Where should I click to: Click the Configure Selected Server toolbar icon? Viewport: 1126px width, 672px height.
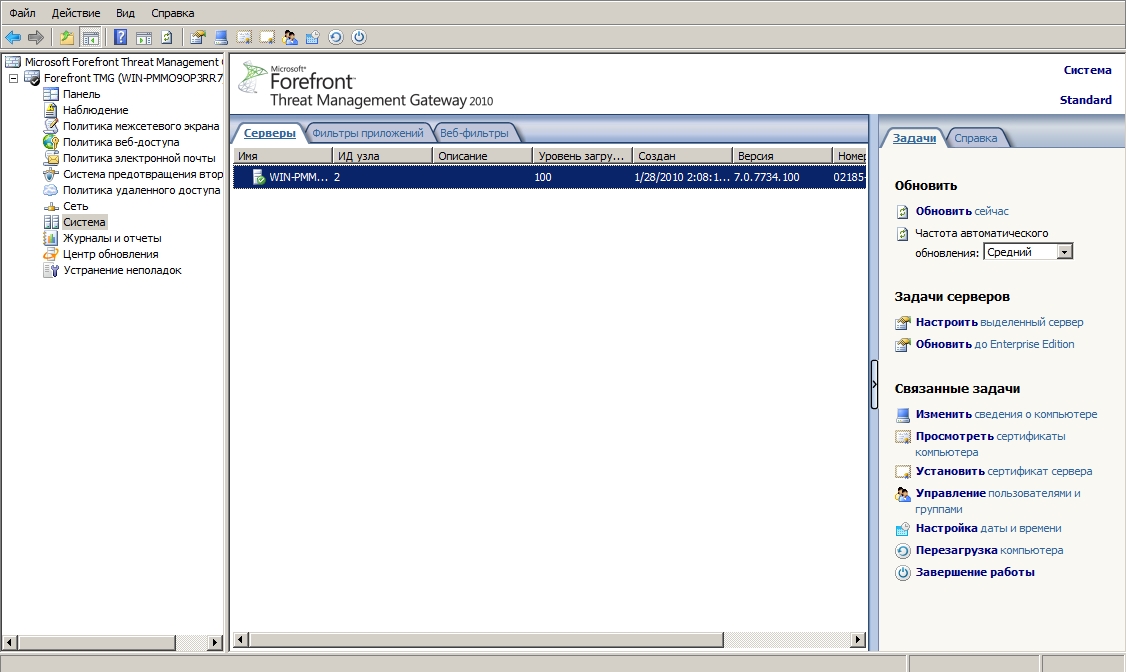[198, 37]
